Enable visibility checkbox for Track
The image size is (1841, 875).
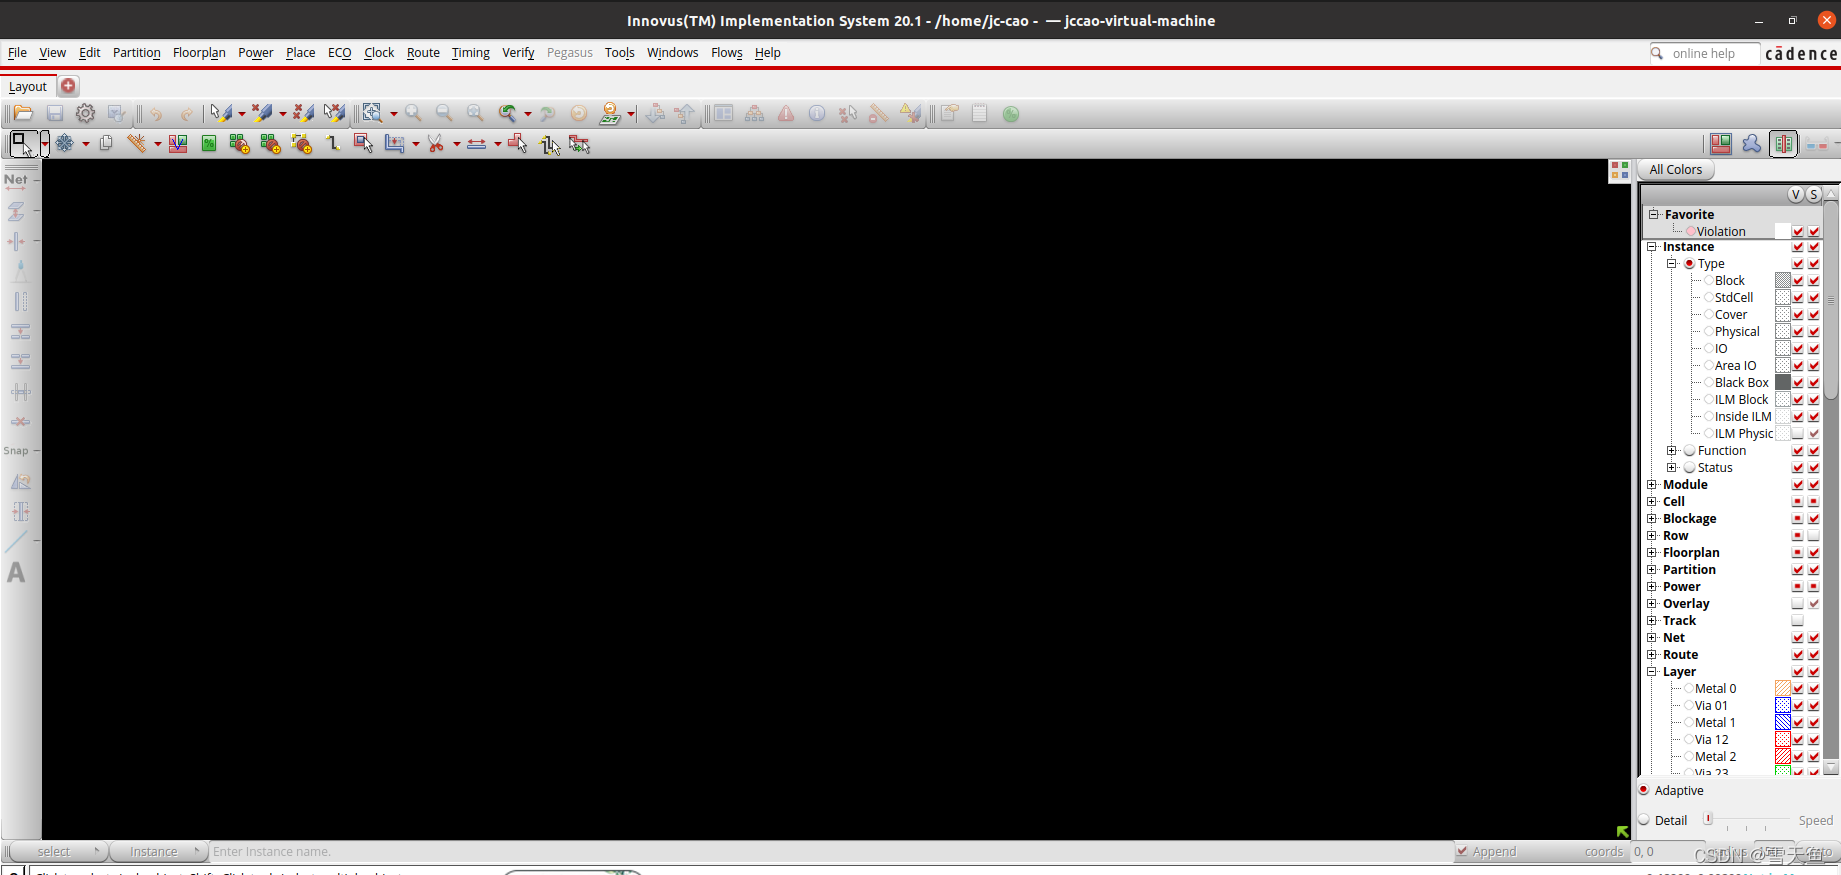click(1798, 621)
